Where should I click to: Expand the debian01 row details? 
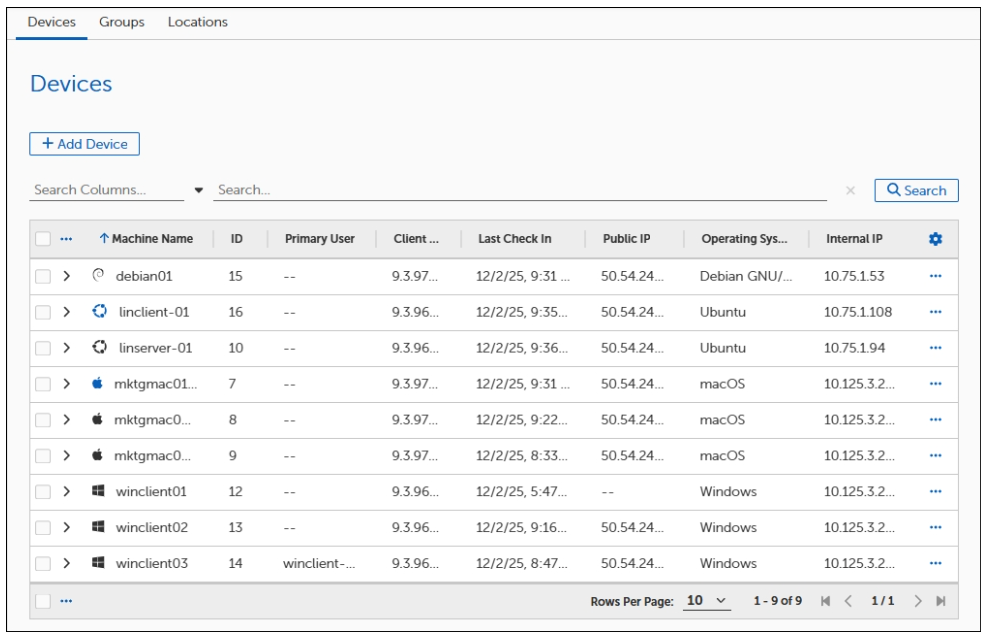(x=66, y=276)
